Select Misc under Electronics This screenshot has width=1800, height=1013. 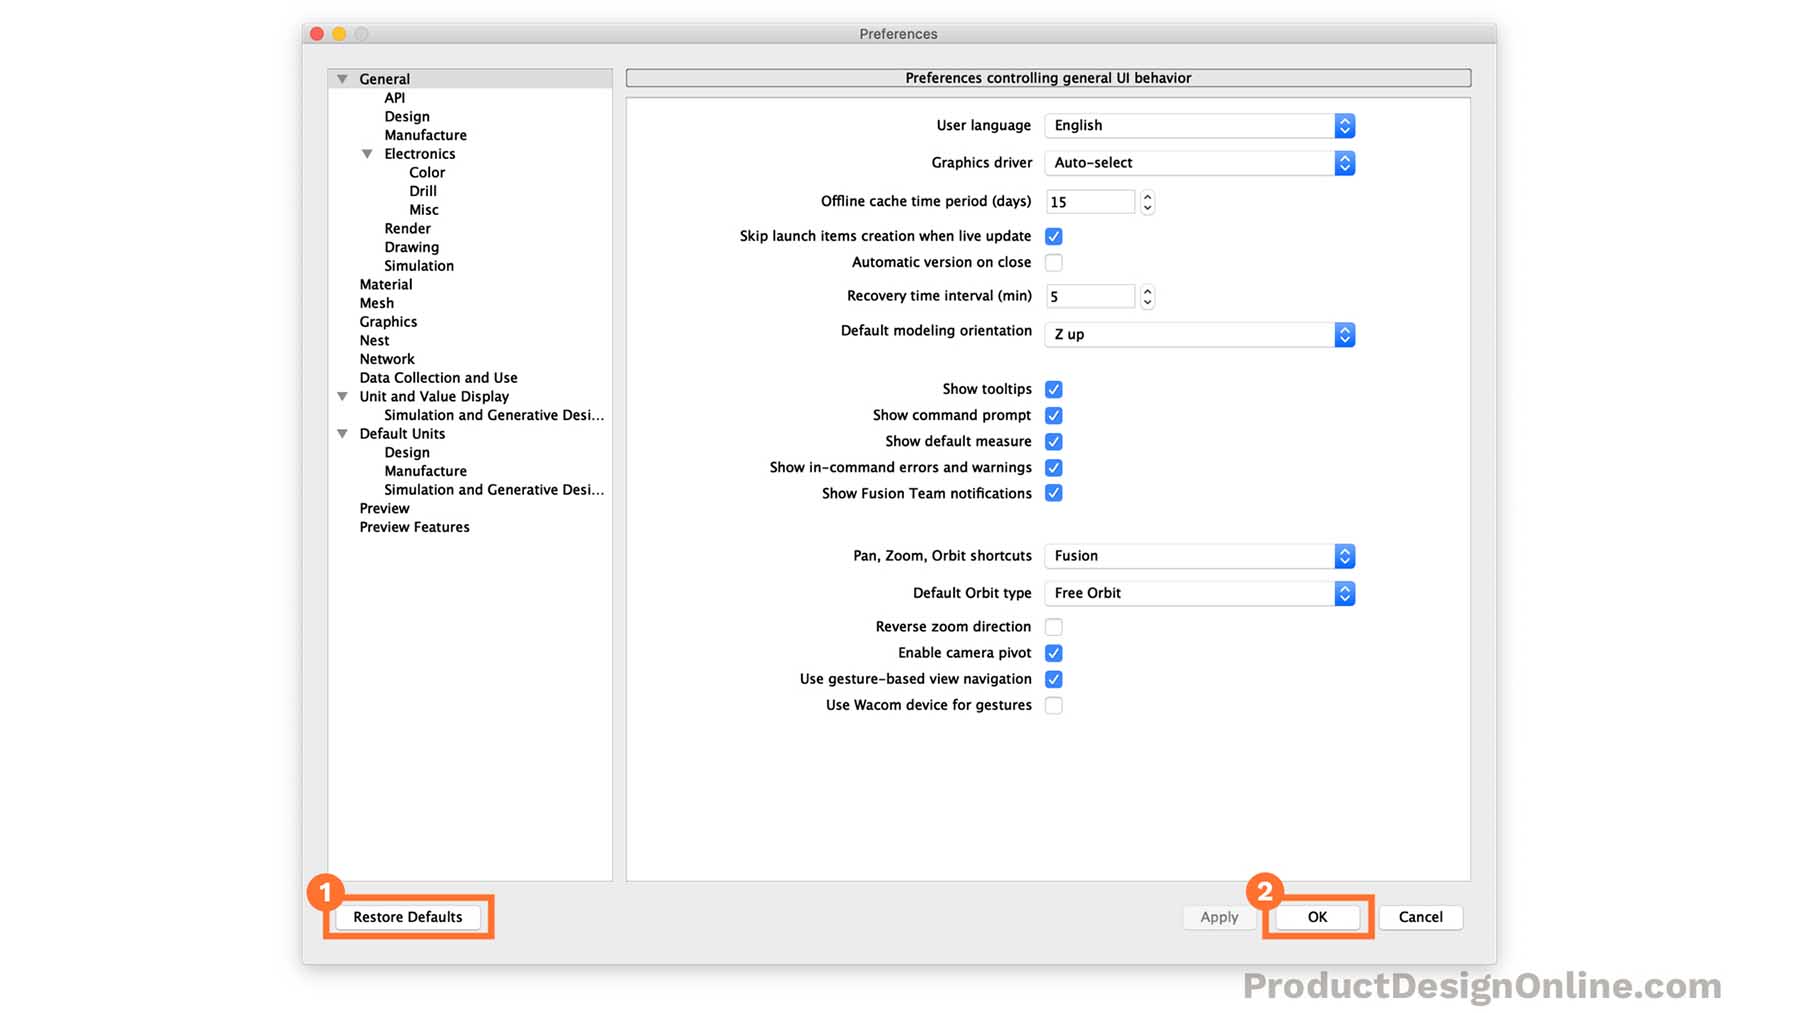pyautogui.click(x=424, y=210)
